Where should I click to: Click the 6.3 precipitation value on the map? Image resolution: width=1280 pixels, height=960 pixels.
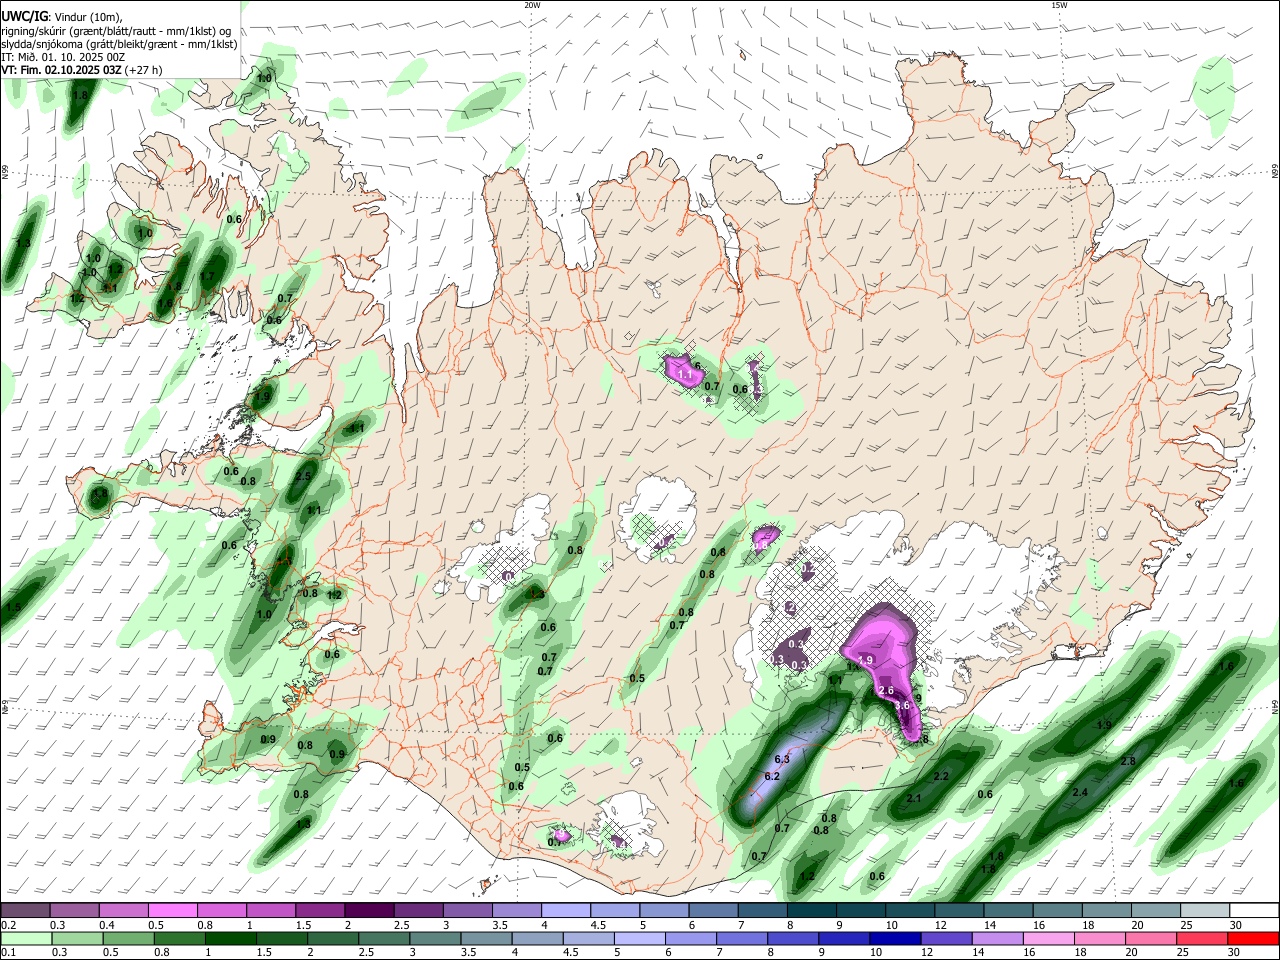782,759
